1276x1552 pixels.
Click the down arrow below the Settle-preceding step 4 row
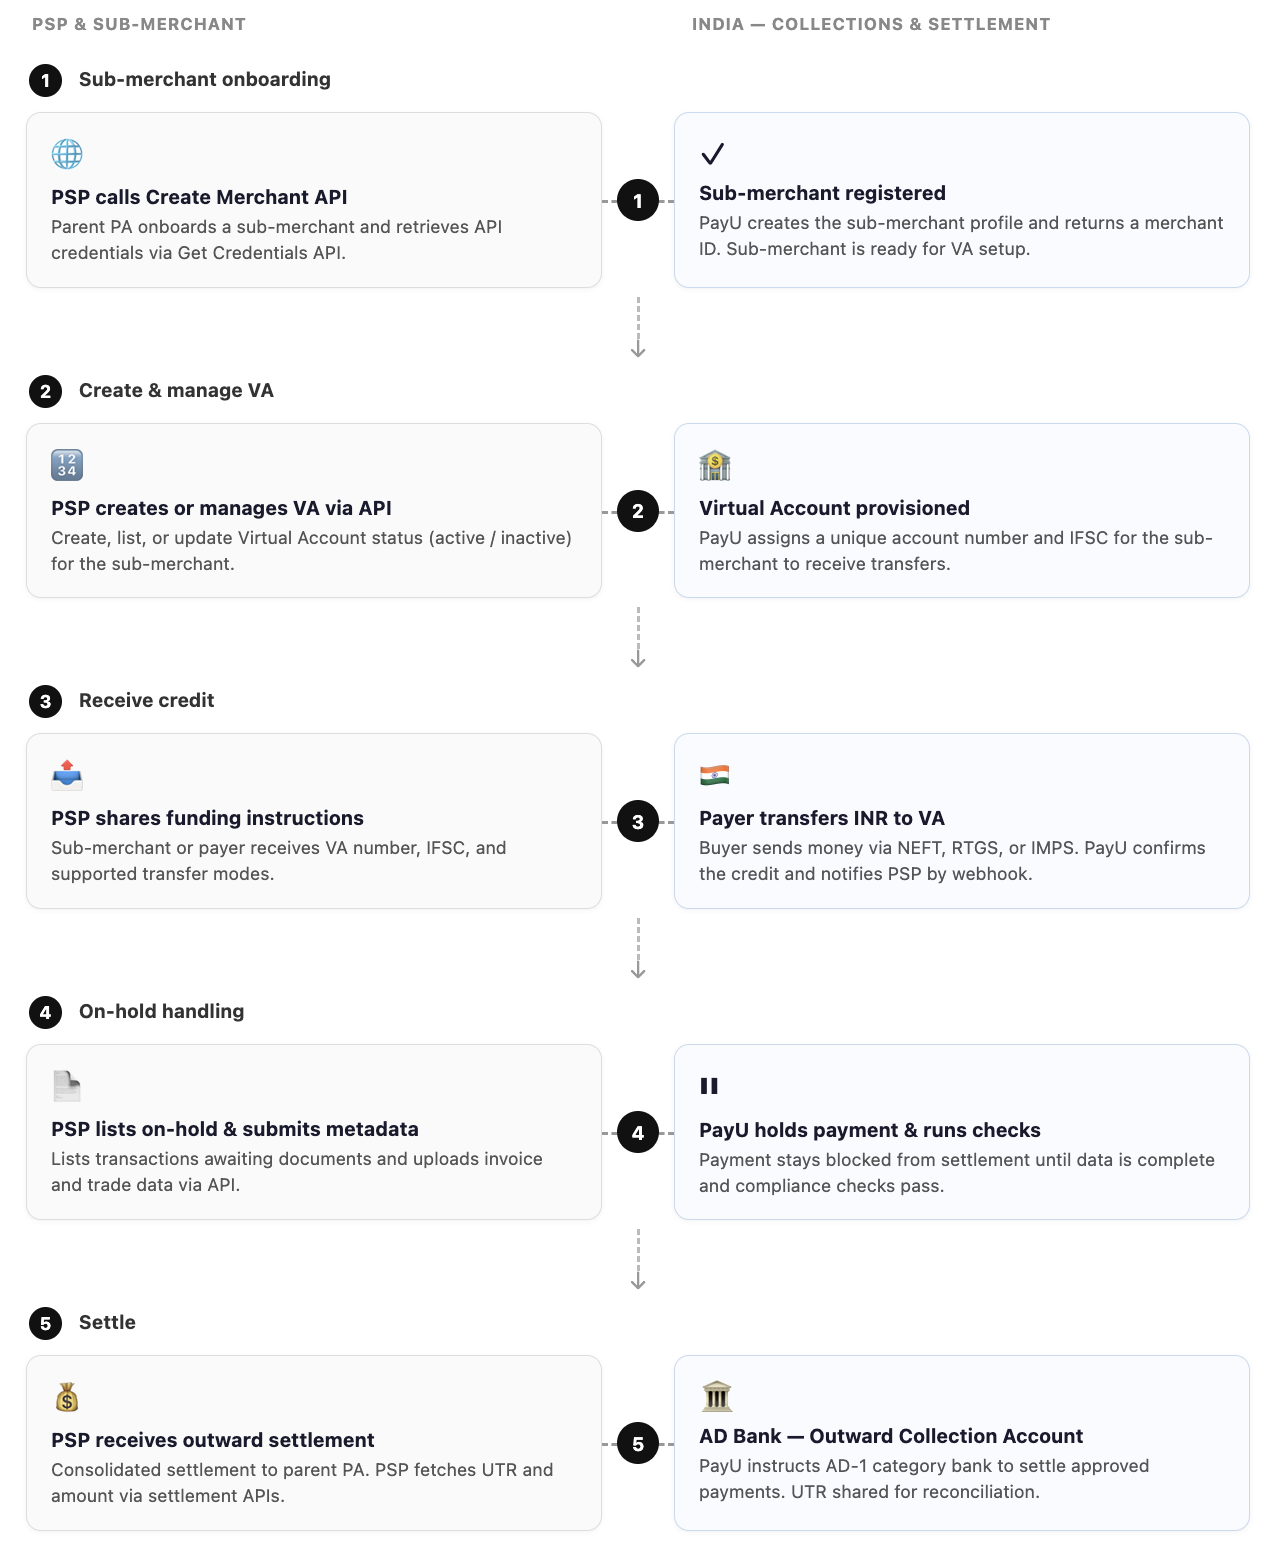tap(638, 1260)
